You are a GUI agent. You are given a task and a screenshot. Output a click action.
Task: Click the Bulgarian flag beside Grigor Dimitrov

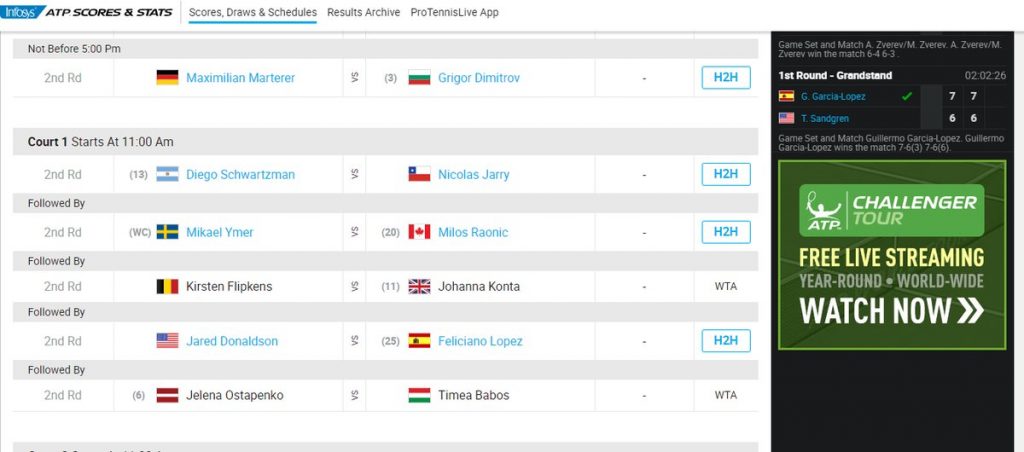(419, 78)
